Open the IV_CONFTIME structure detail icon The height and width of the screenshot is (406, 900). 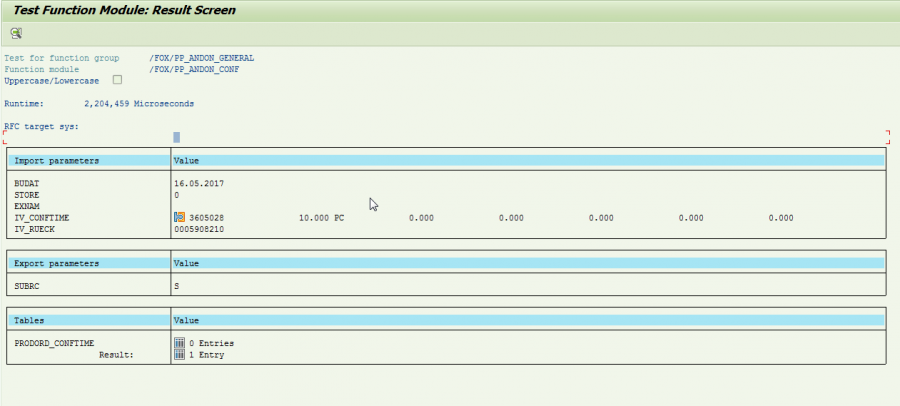[x=180, y=217]
